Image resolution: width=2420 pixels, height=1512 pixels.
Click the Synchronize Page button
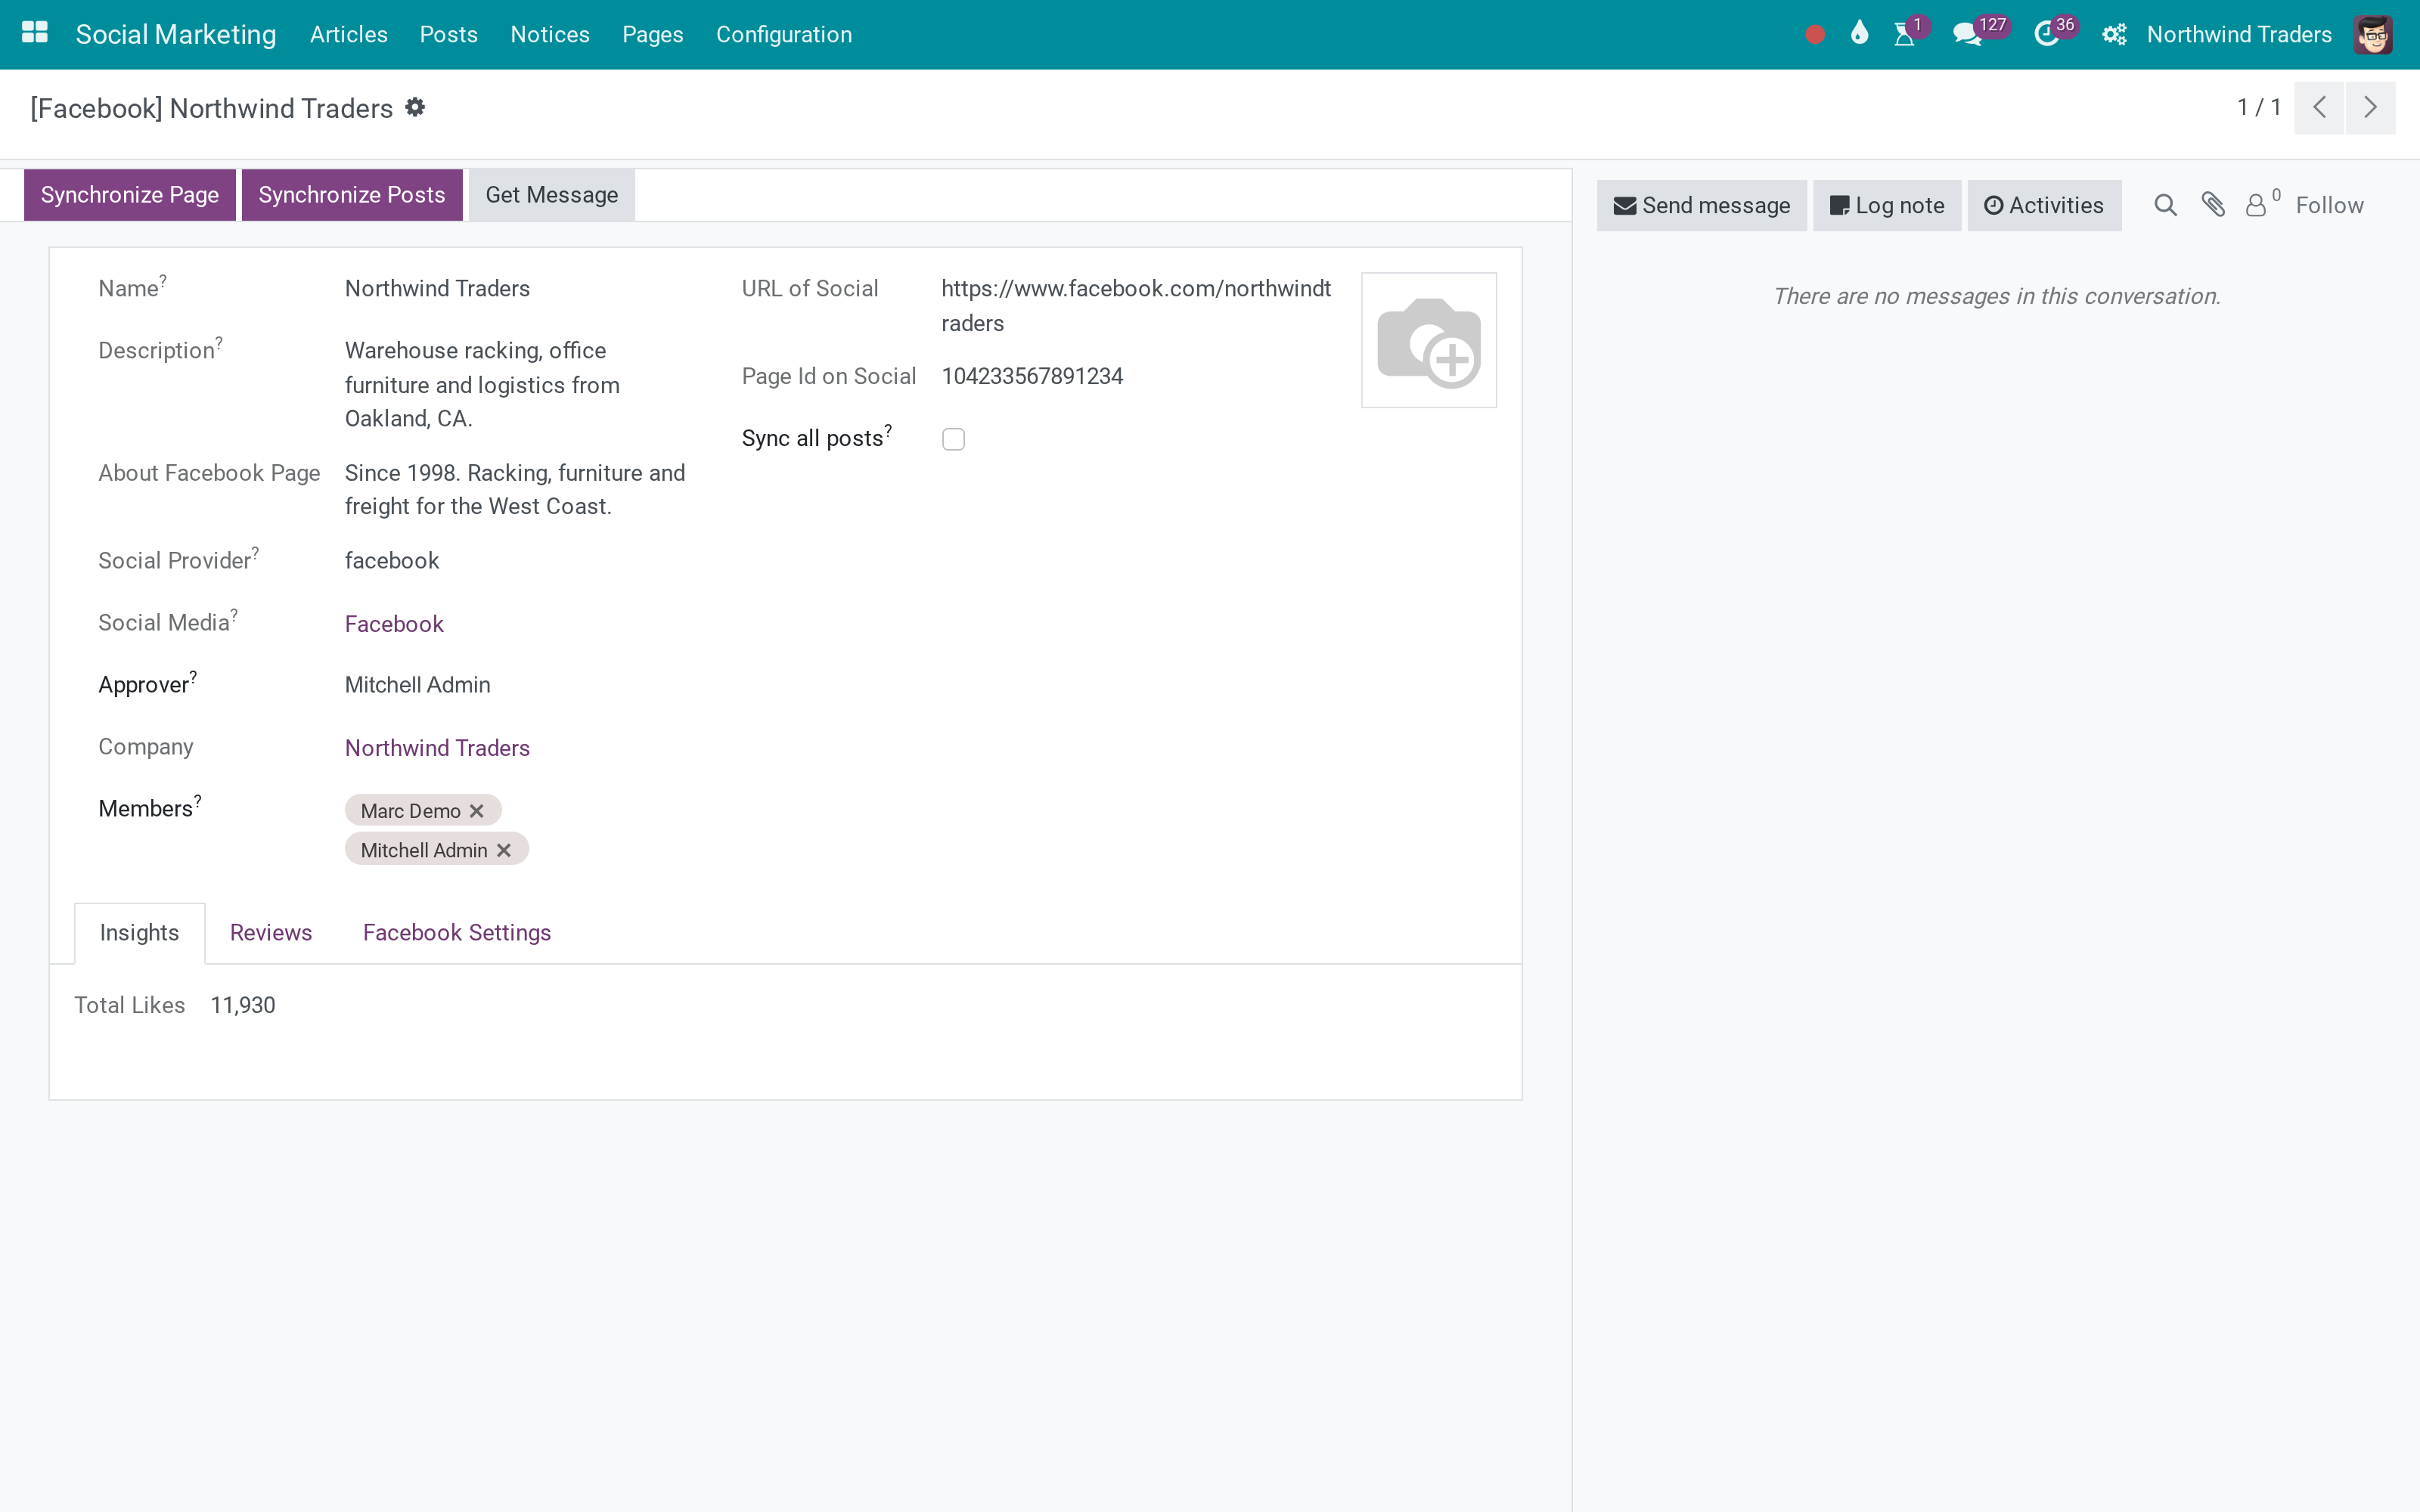click(x=130, y=195)
